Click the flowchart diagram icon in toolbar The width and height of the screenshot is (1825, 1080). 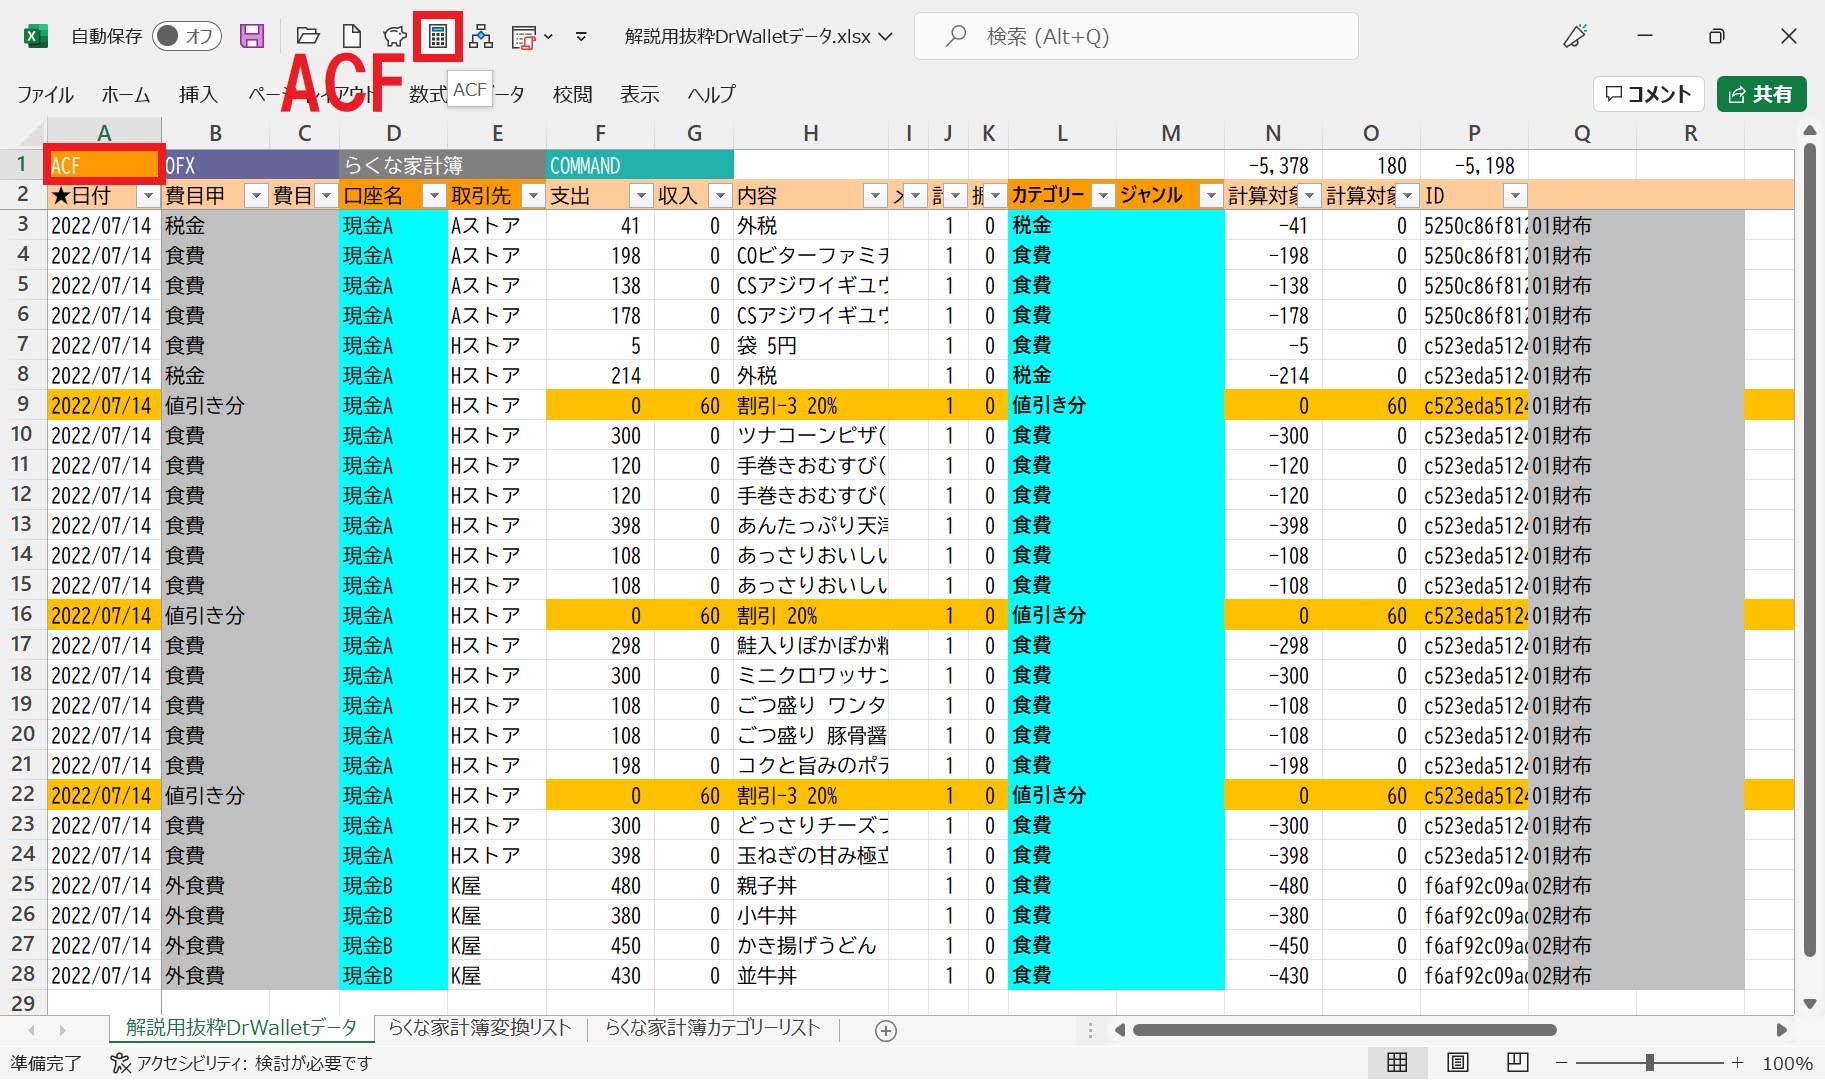point(481,37)
